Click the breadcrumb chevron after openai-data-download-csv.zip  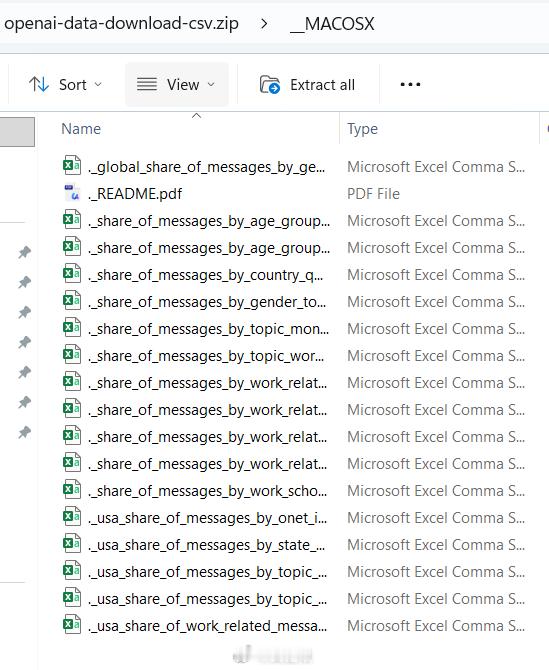coord(264,24)
